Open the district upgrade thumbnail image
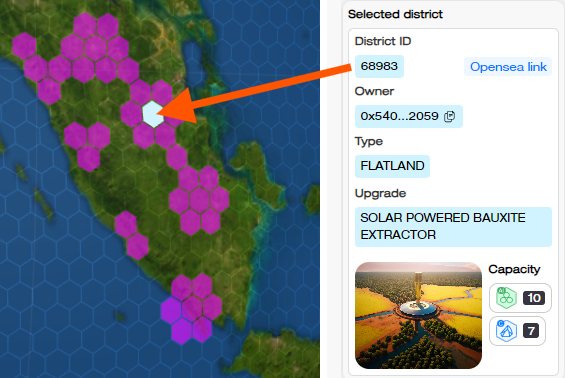 418,315
